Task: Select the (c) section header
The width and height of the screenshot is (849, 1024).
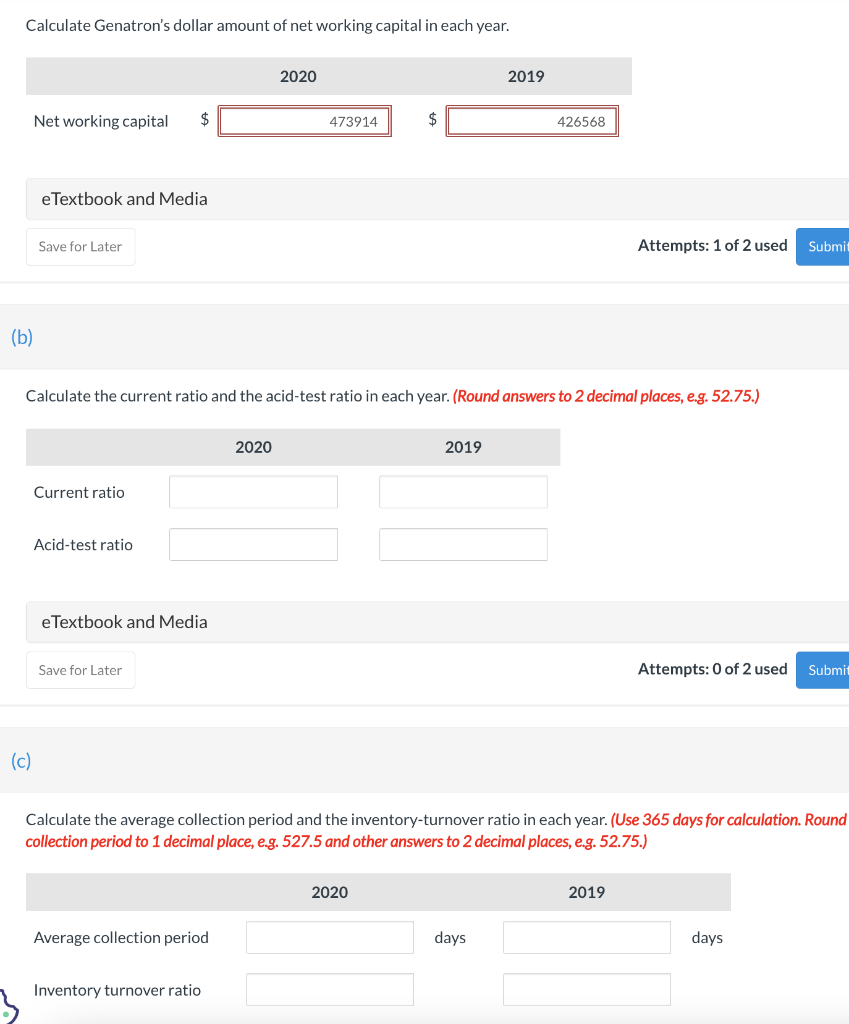Action: (x=20, y=761)
